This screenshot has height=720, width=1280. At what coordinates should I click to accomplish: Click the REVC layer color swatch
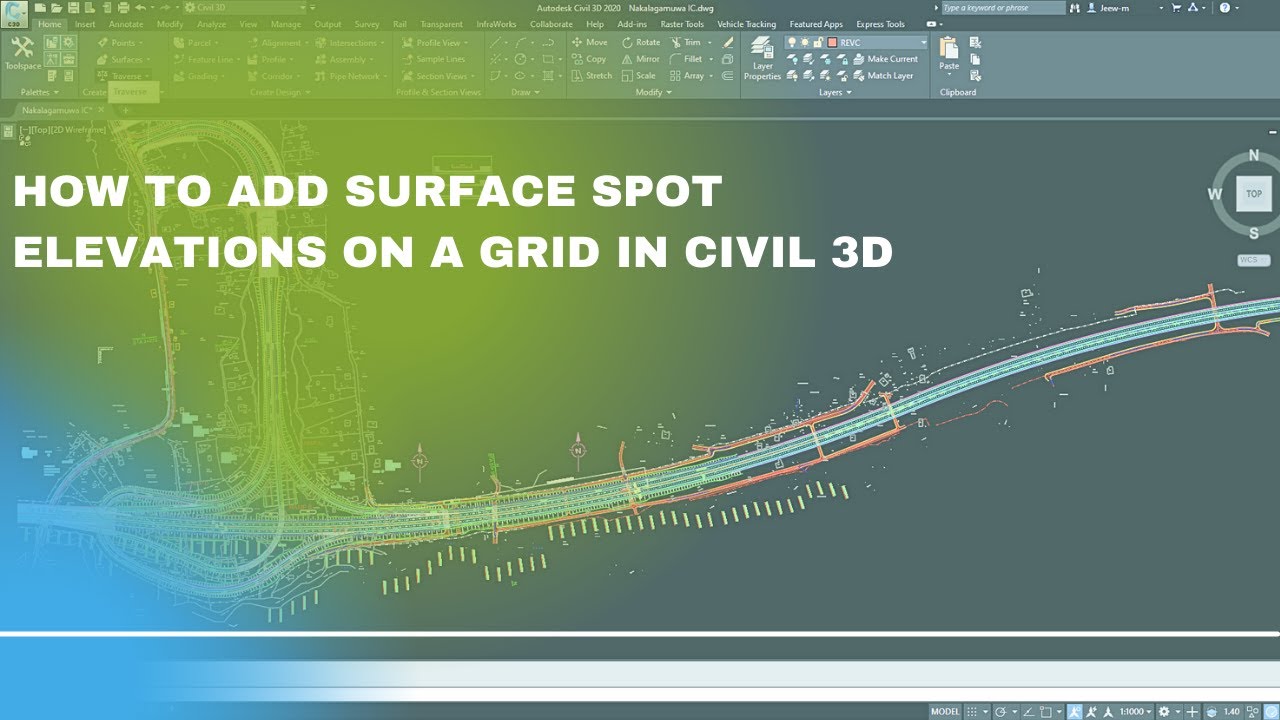(x=832, y=43)
